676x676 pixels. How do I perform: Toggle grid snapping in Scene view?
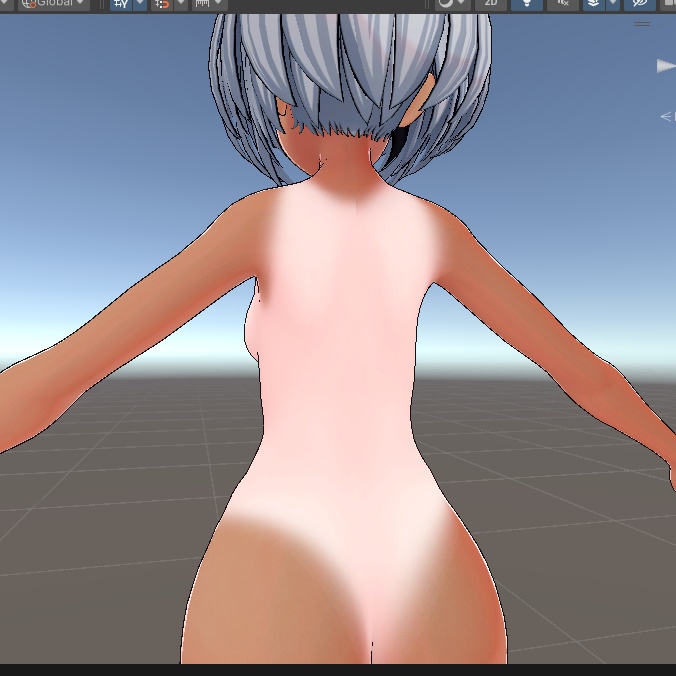coord(121,3)
